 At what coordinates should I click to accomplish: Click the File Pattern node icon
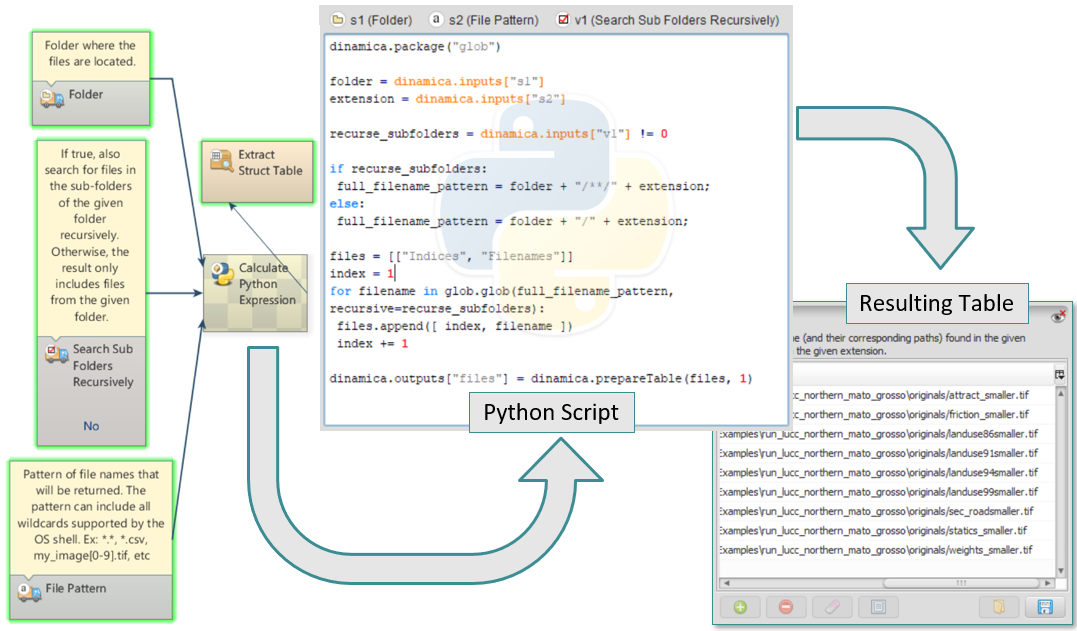29,590
